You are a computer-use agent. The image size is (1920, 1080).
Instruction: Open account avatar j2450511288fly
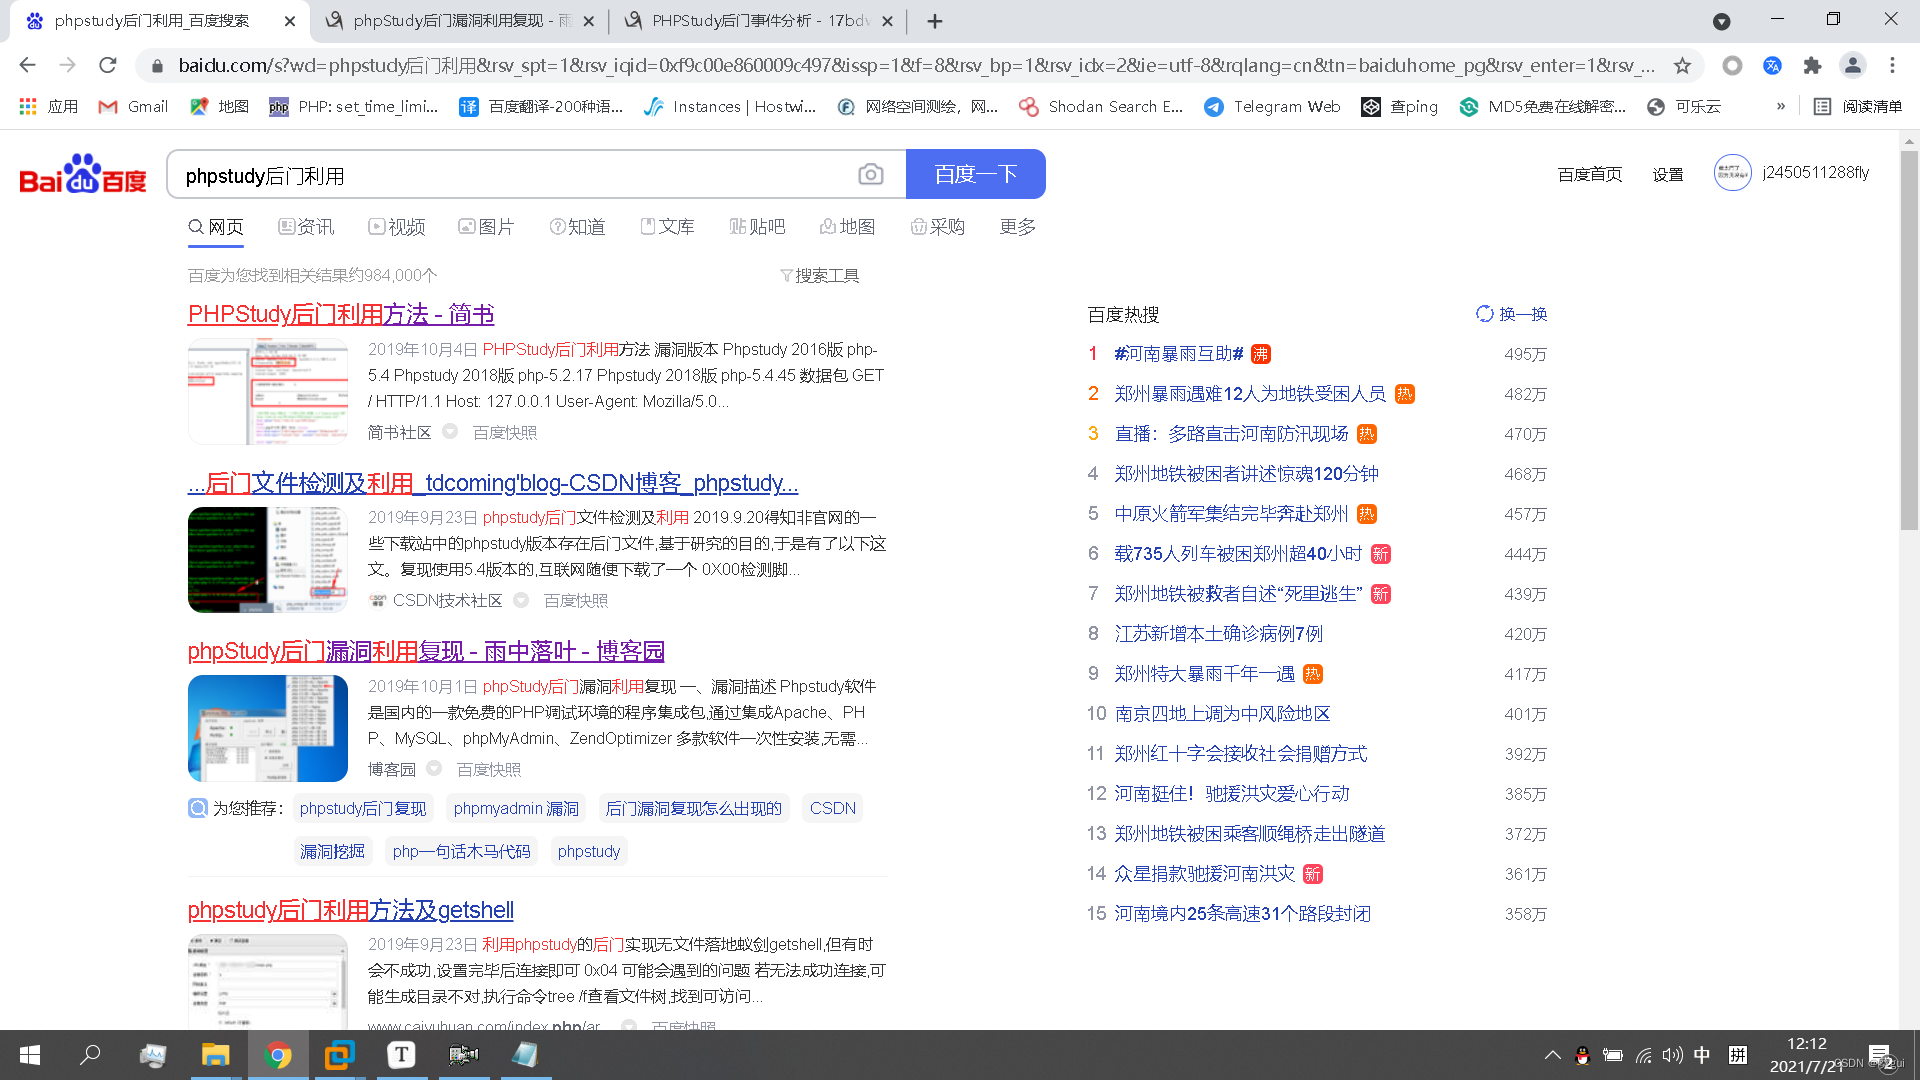(1732, 173)
